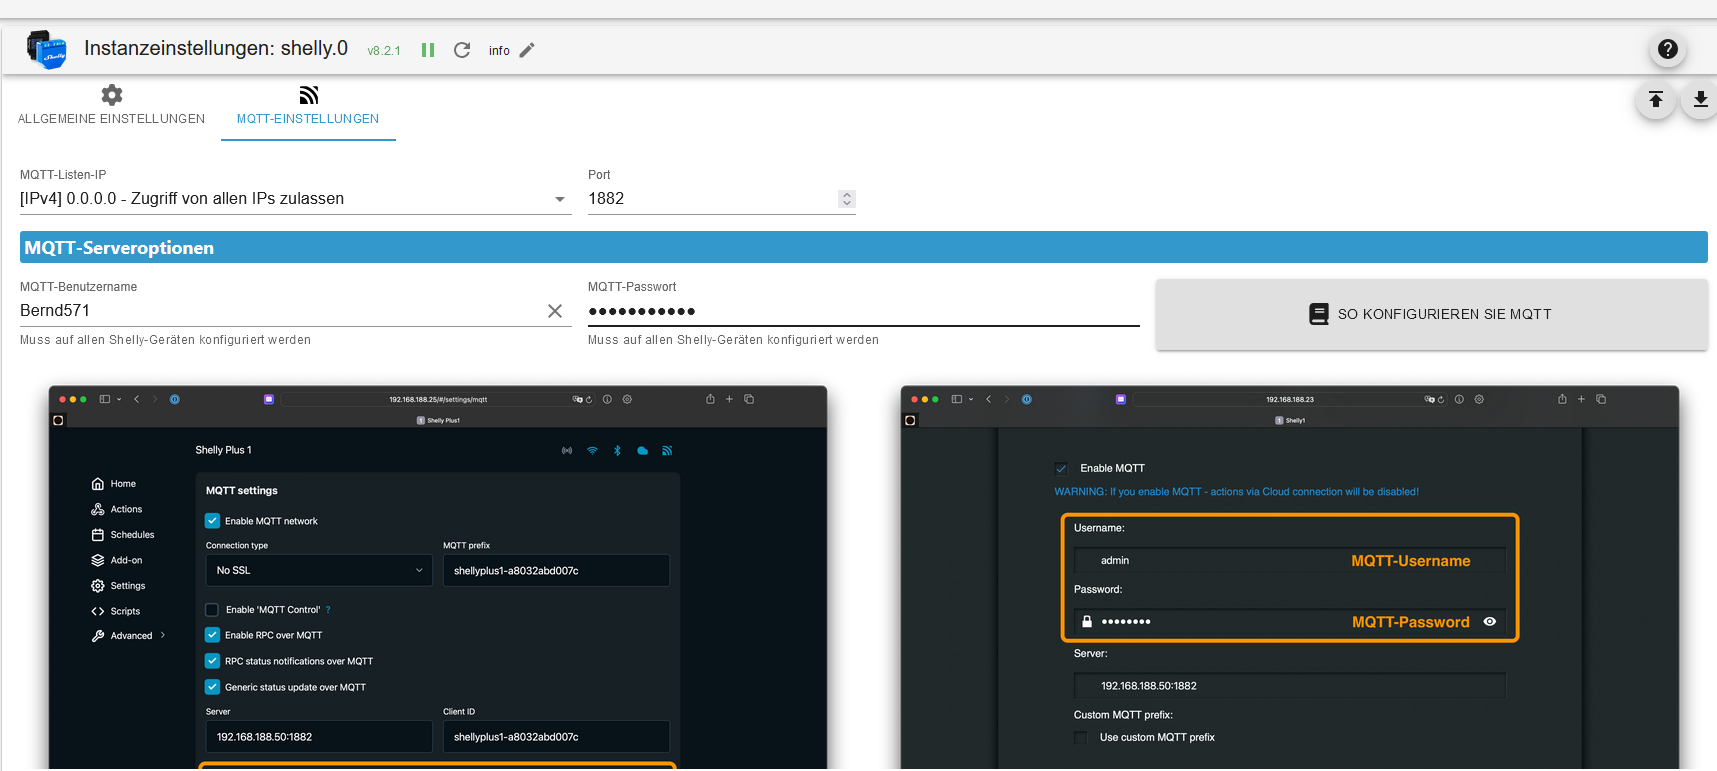This screenshot has width=1717, height=771.
Task: Click Advanced wrench icon in Shelly screenshot
Action: pyautogui.click(x=98, y=636)
